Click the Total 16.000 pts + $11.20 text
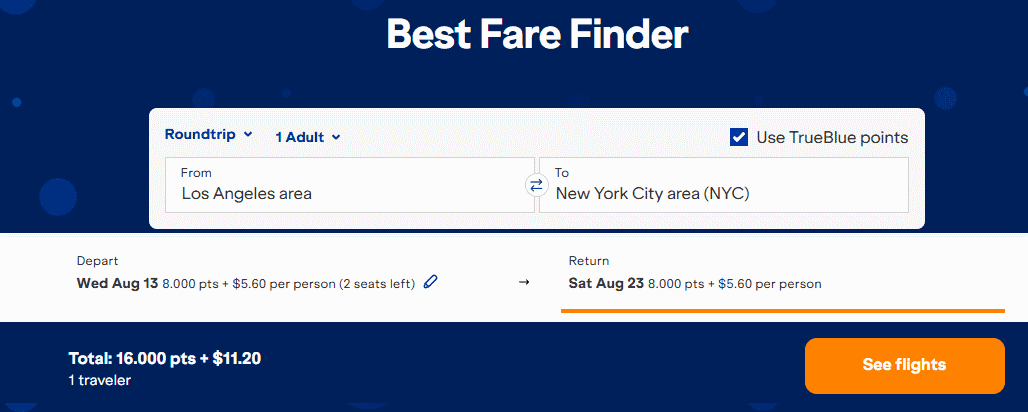1028x412 pixels. pyautogui.click(x=164, y=358)
